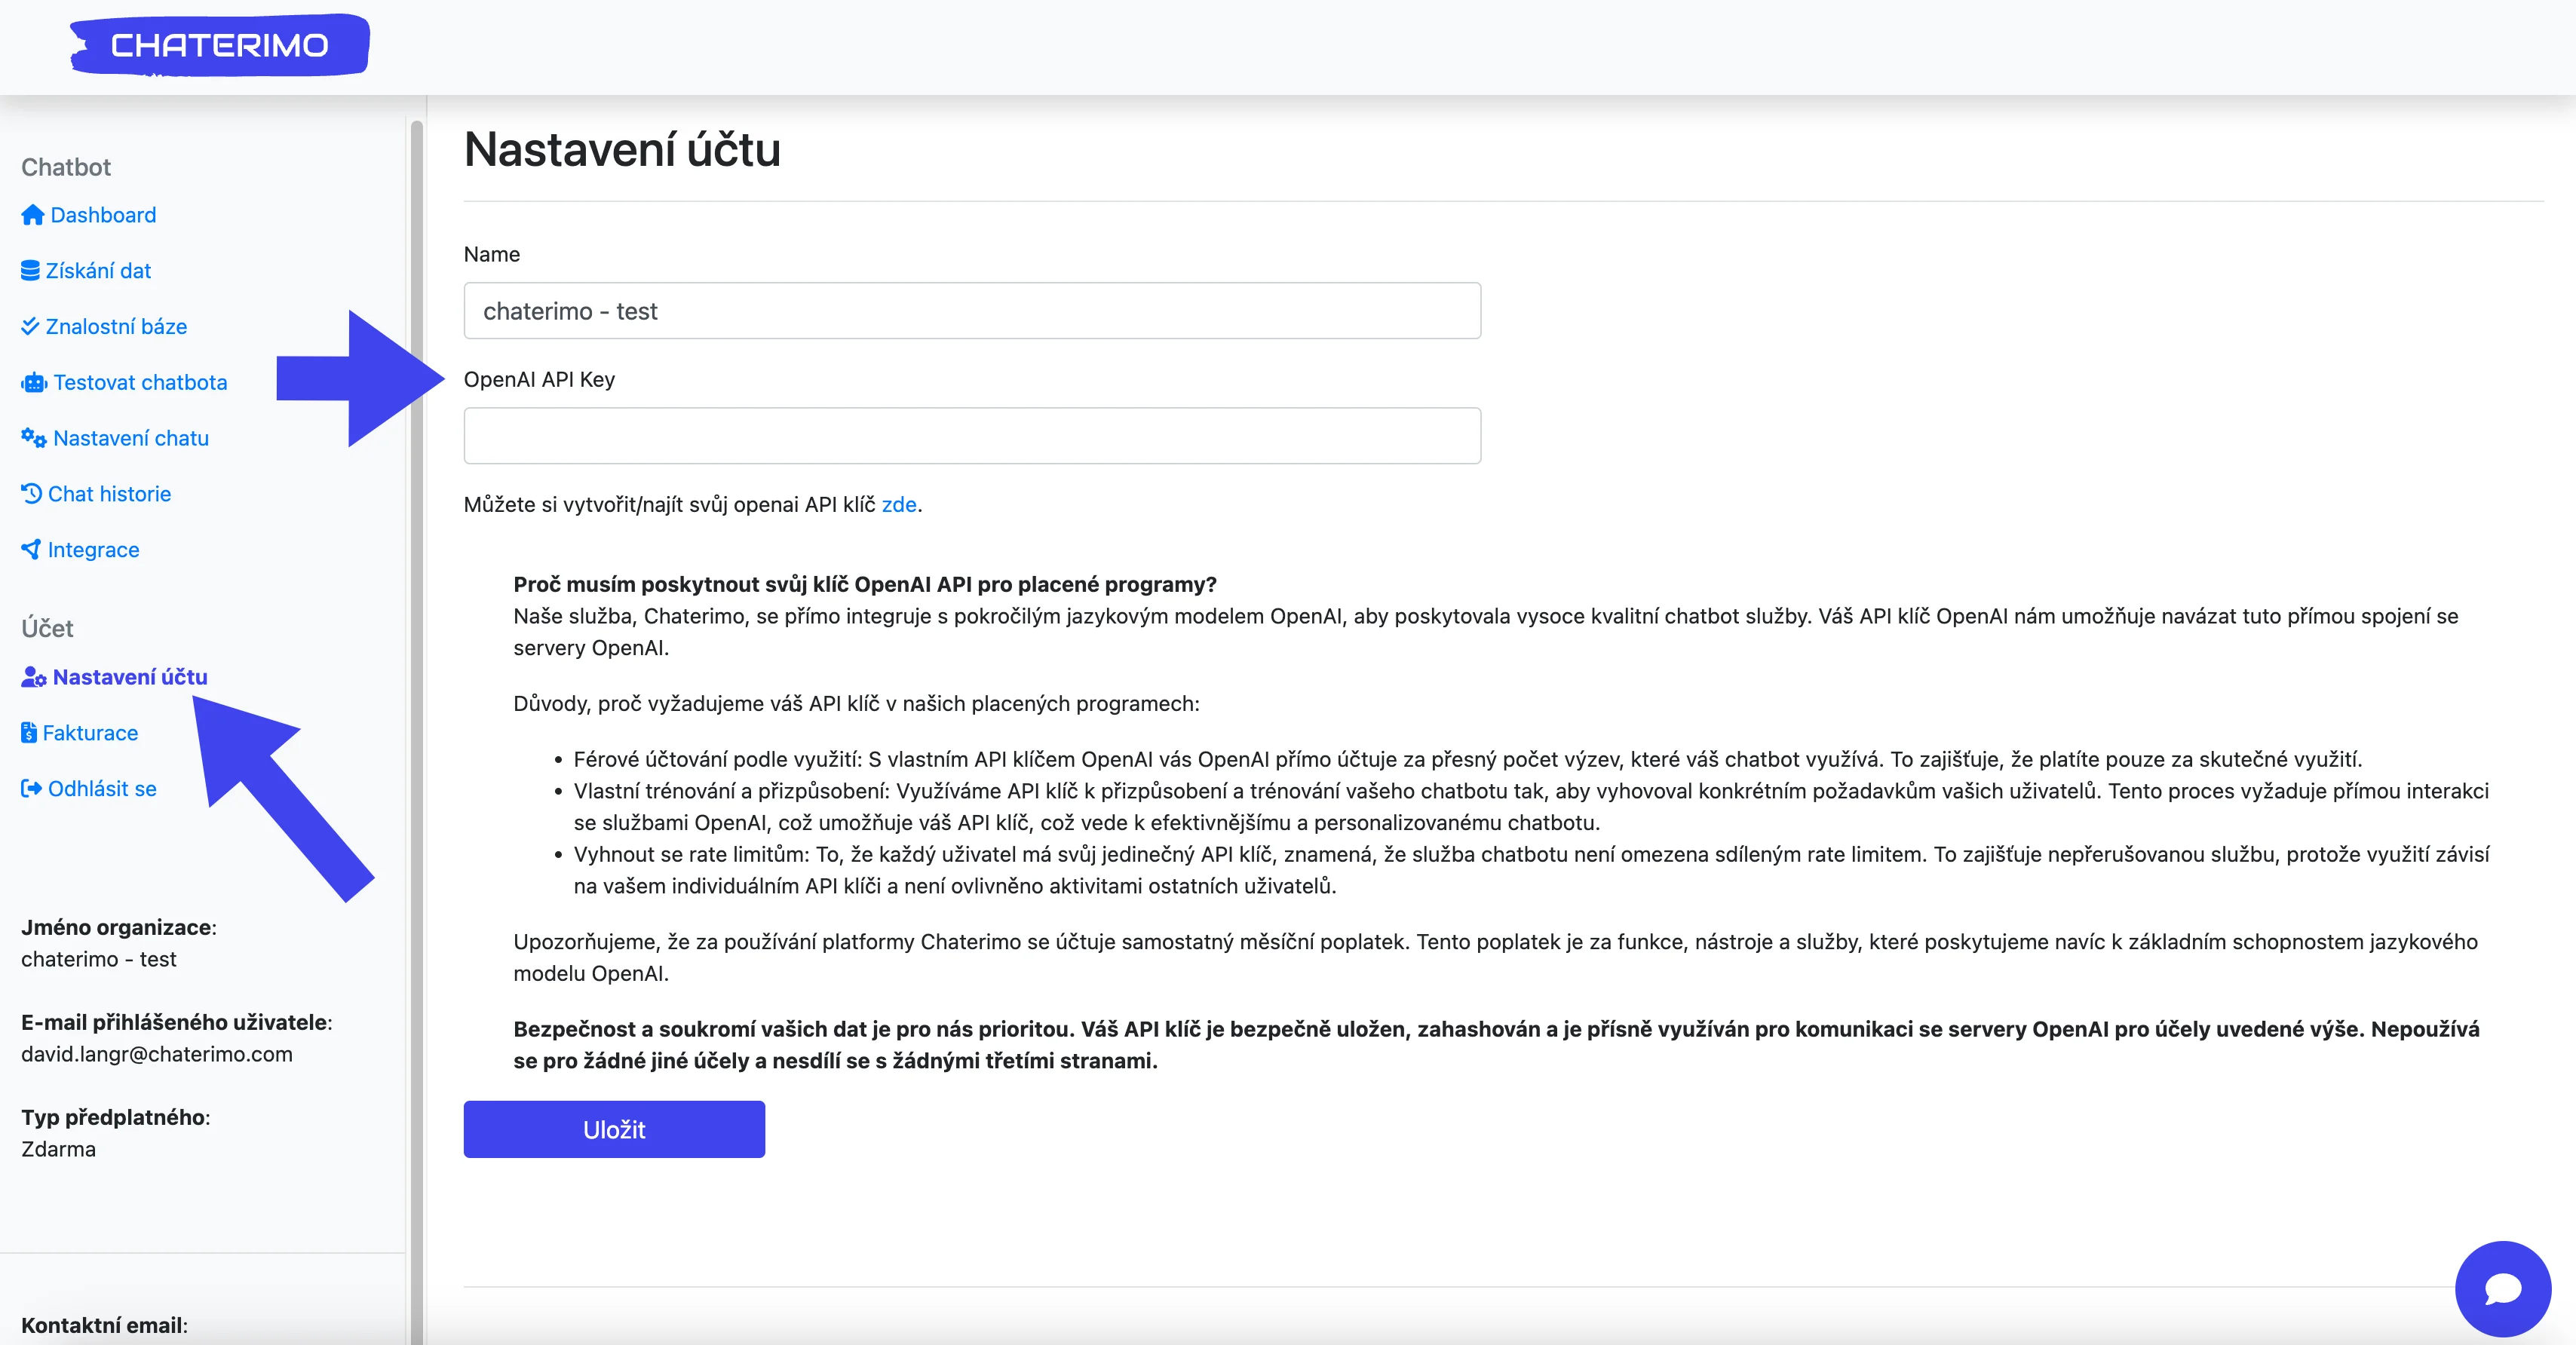Click into the Name text field
Viewport: 2576px width, 1345px height.
coord(971,311)
